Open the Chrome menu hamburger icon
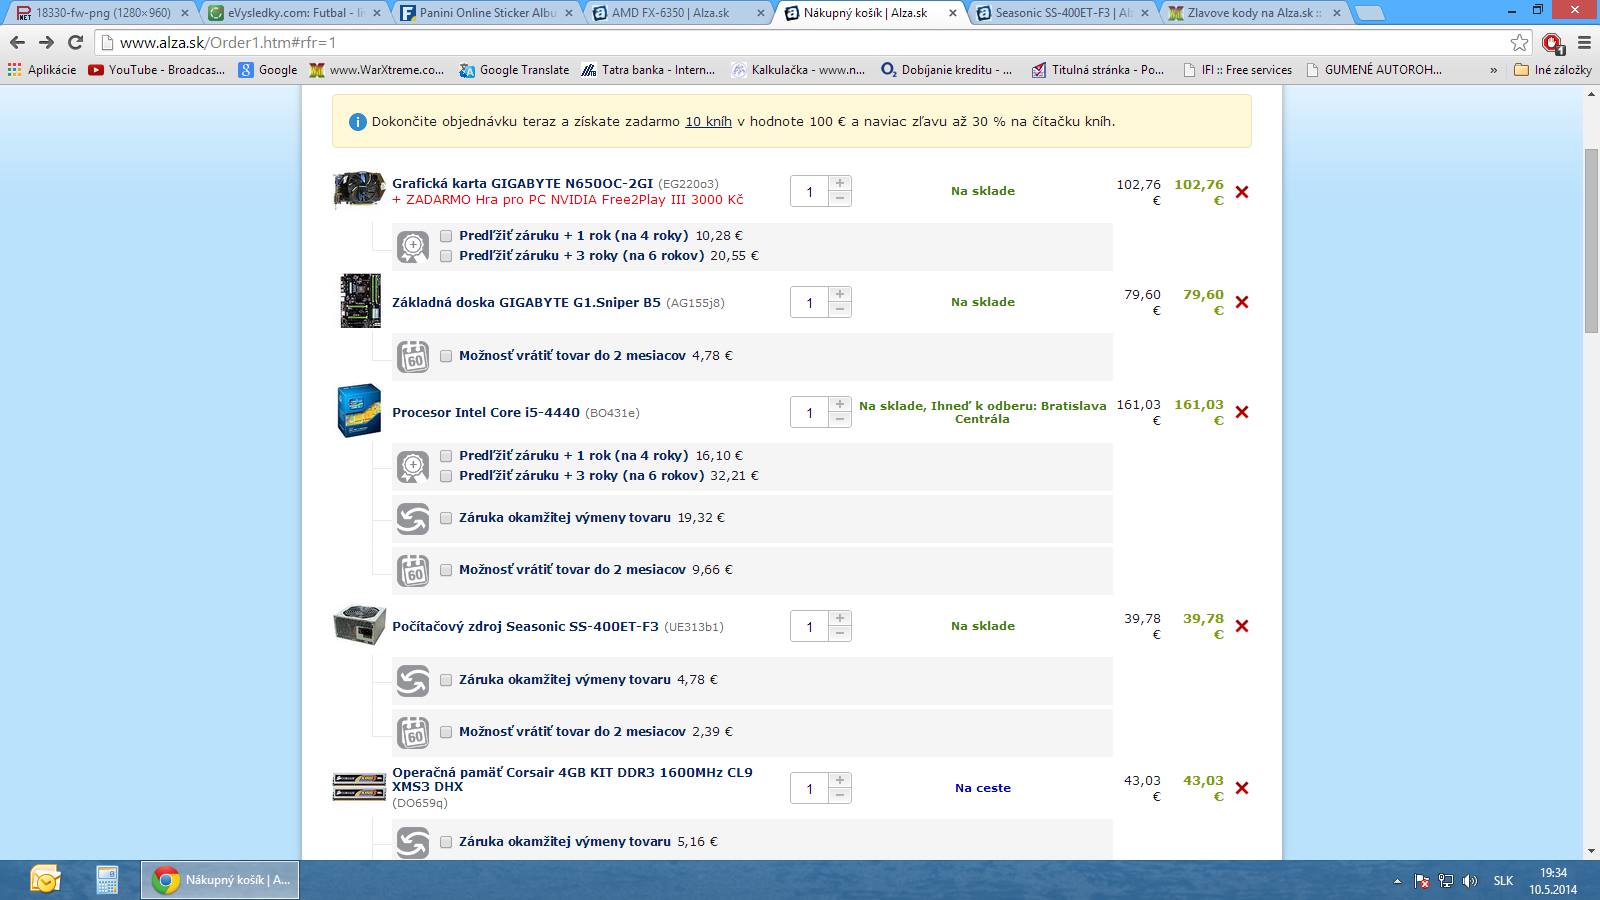Screen dimensions: 1600x900 click(x=1584, y=42)
